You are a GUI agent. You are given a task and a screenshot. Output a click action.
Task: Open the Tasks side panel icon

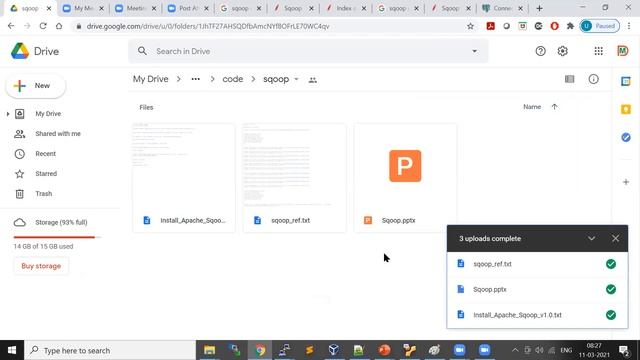(x=626, y=138)
